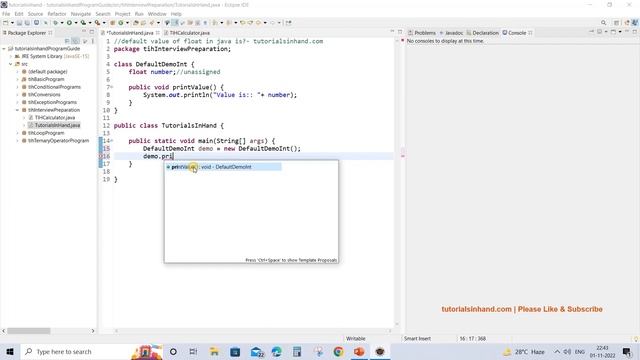Select the TutorialsInHand.java editor tab
Viewport: 640px width, 360px height.
coord(129,33)
